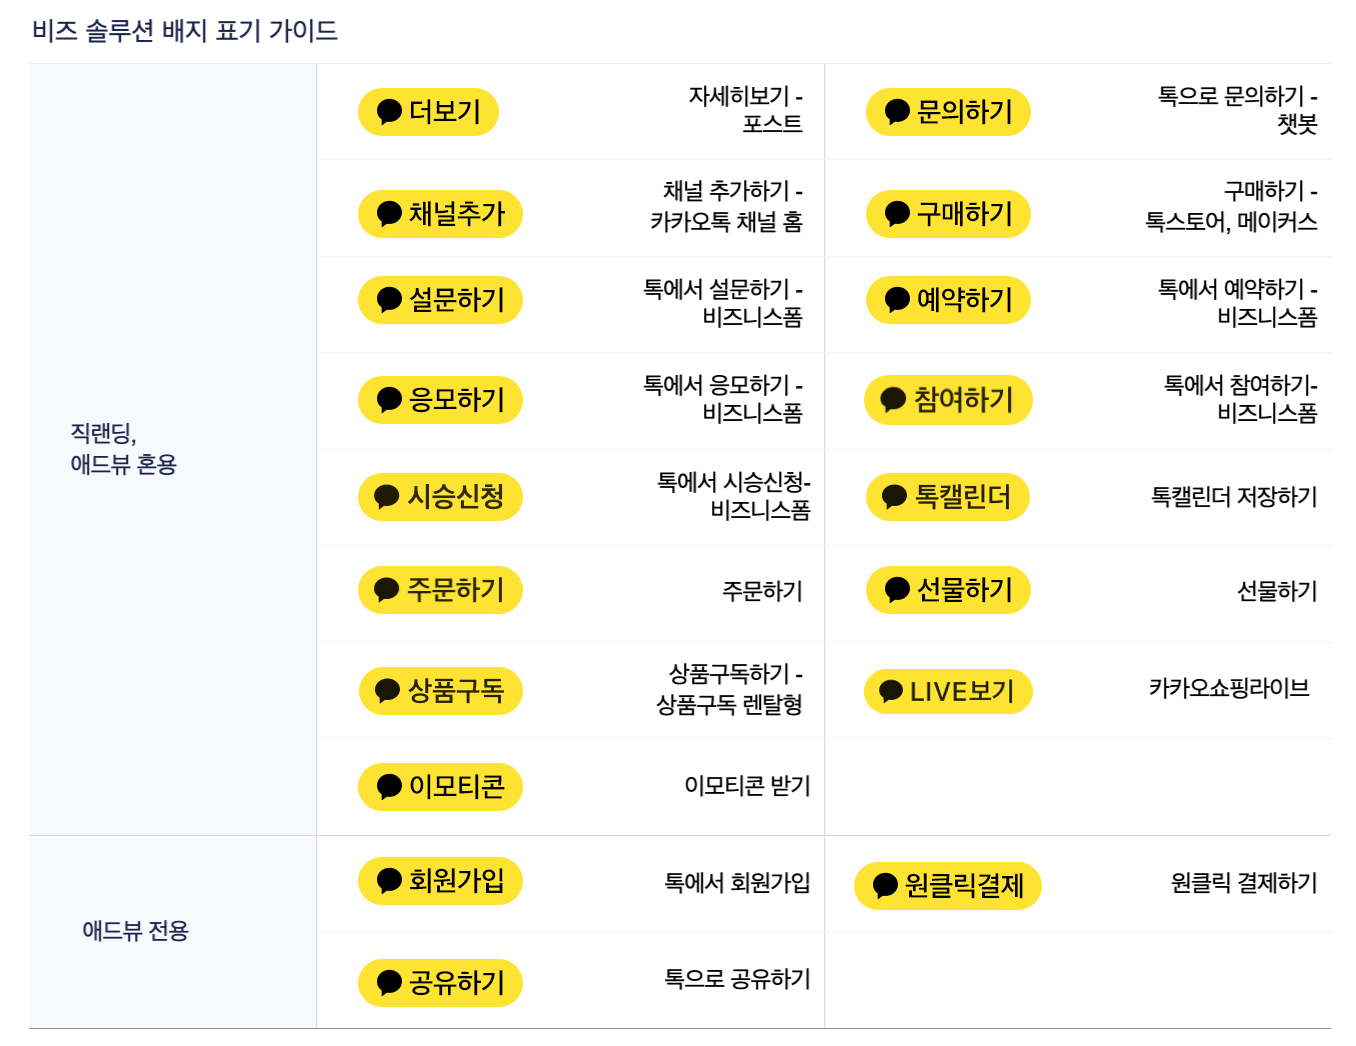Select the 공유하기 badge
1356x1046 pixels.
[440, 983]
